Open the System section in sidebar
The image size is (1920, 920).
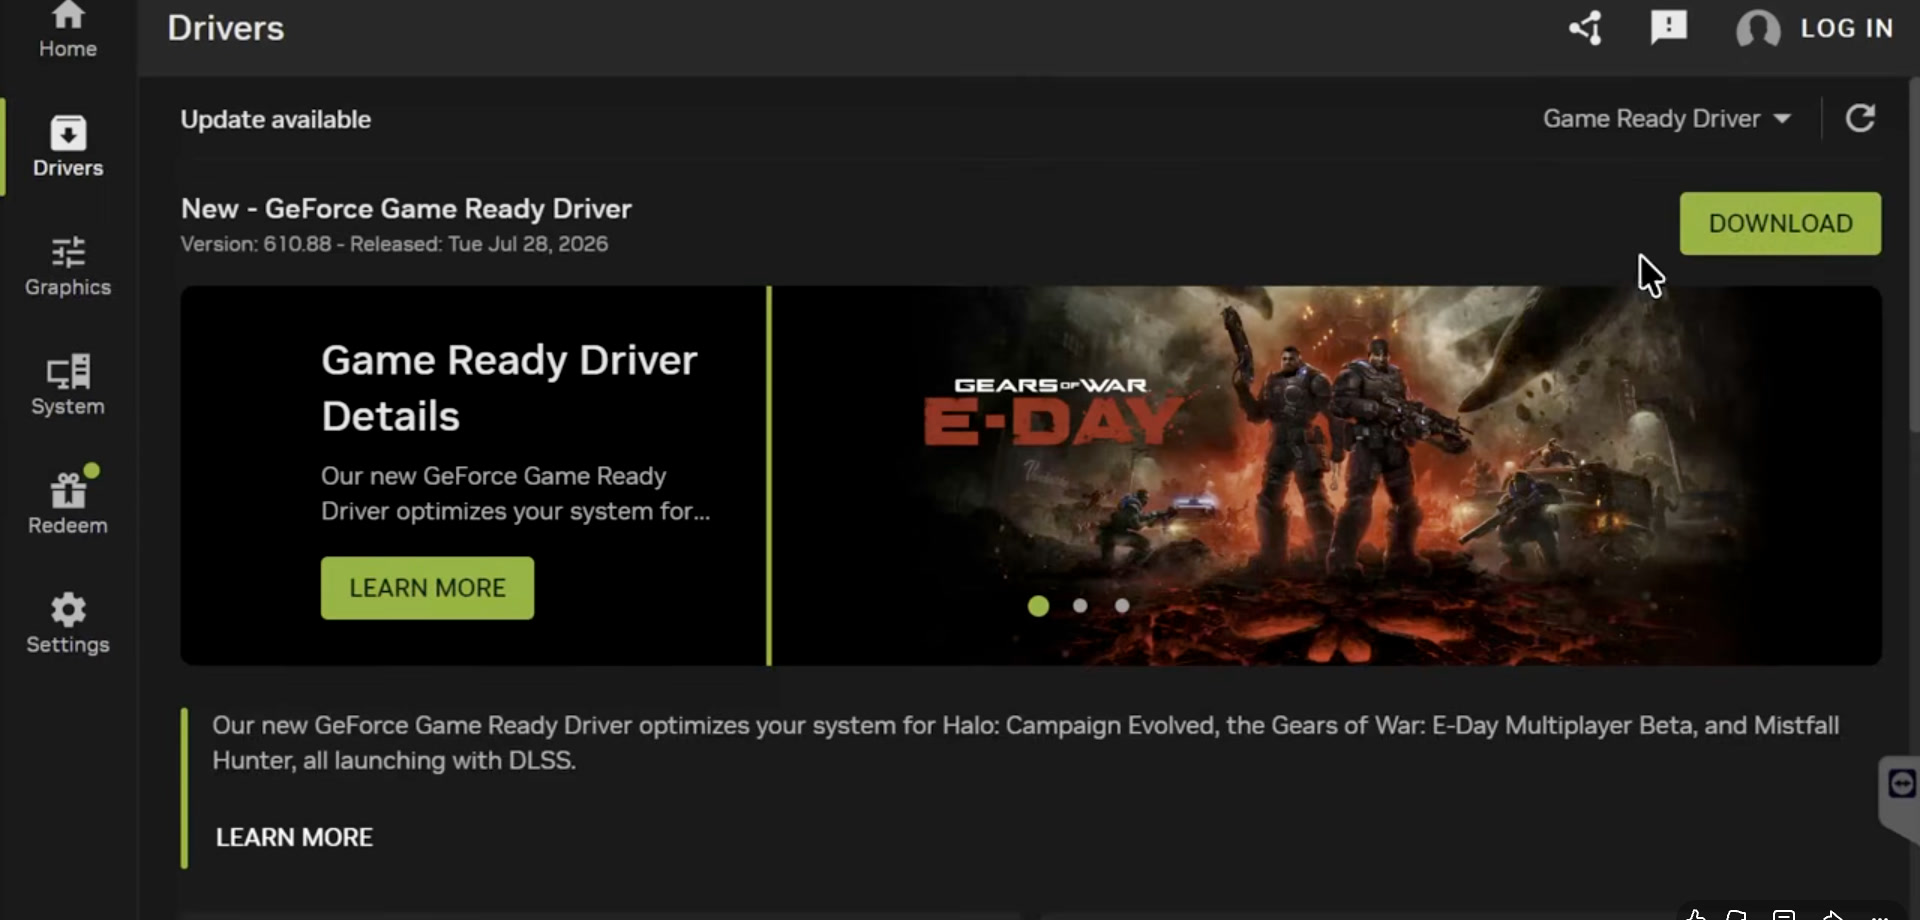[x=68, y=385]
